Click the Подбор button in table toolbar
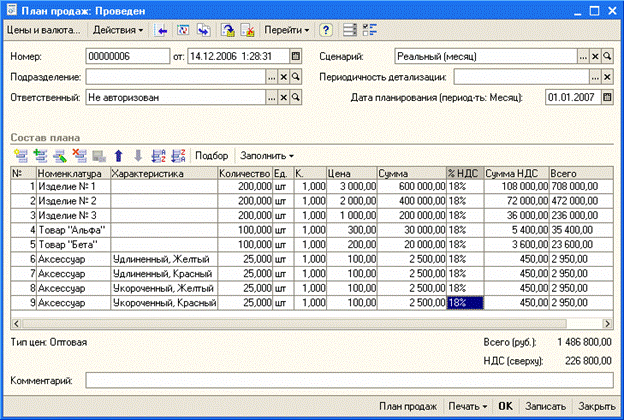Viewport: 624px width, 420px height. pos(211,156)
